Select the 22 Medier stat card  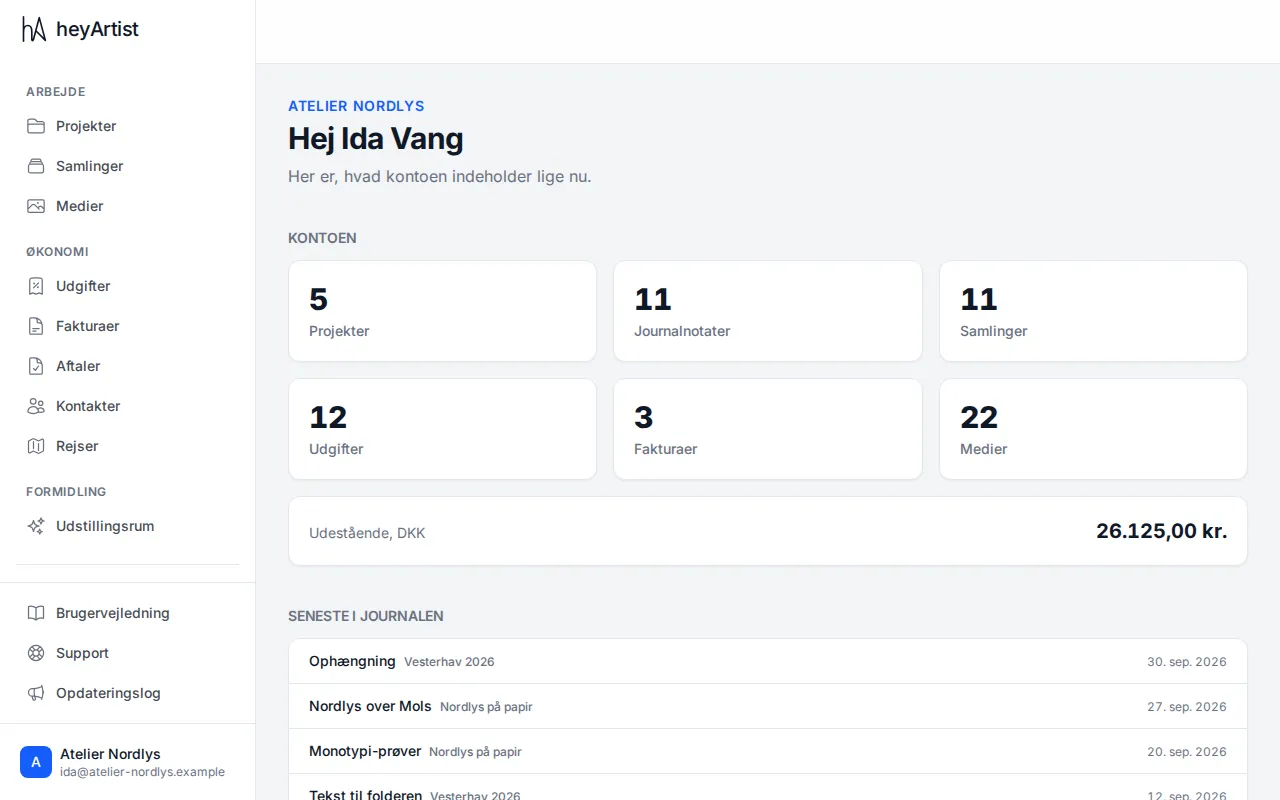[x=1093, y=429]
